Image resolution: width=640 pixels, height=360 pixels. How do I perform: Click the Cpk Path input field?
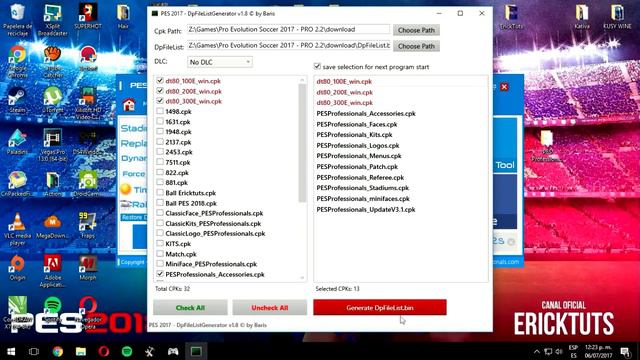[288, 29]
